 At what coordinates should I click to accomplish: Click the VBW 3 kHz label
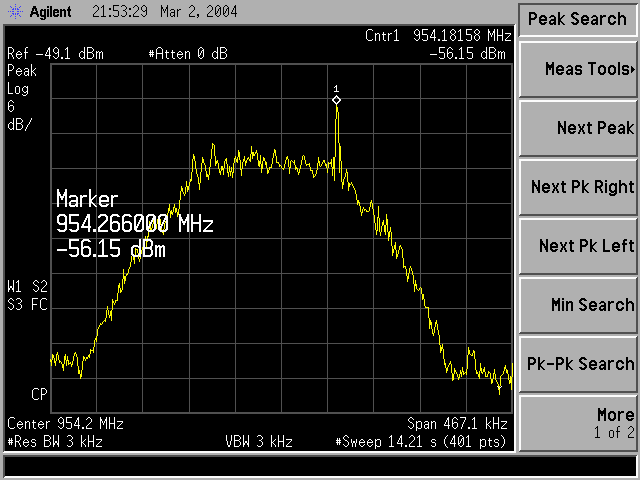(259, 442)
